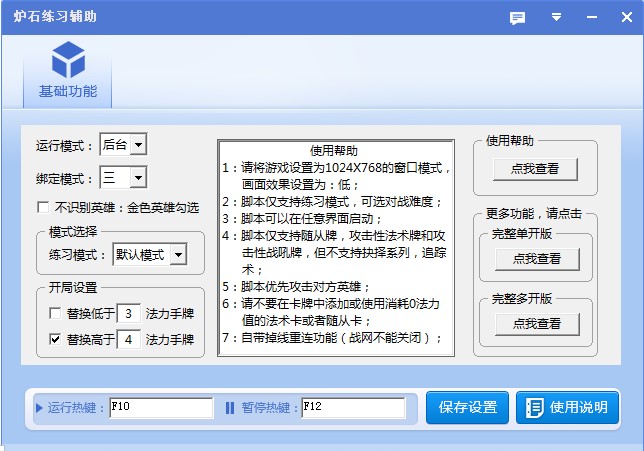The image size is (644, 451).
Task: Click help line 脚本可以在任意界面启动
Action: click(x=302, y=219)
